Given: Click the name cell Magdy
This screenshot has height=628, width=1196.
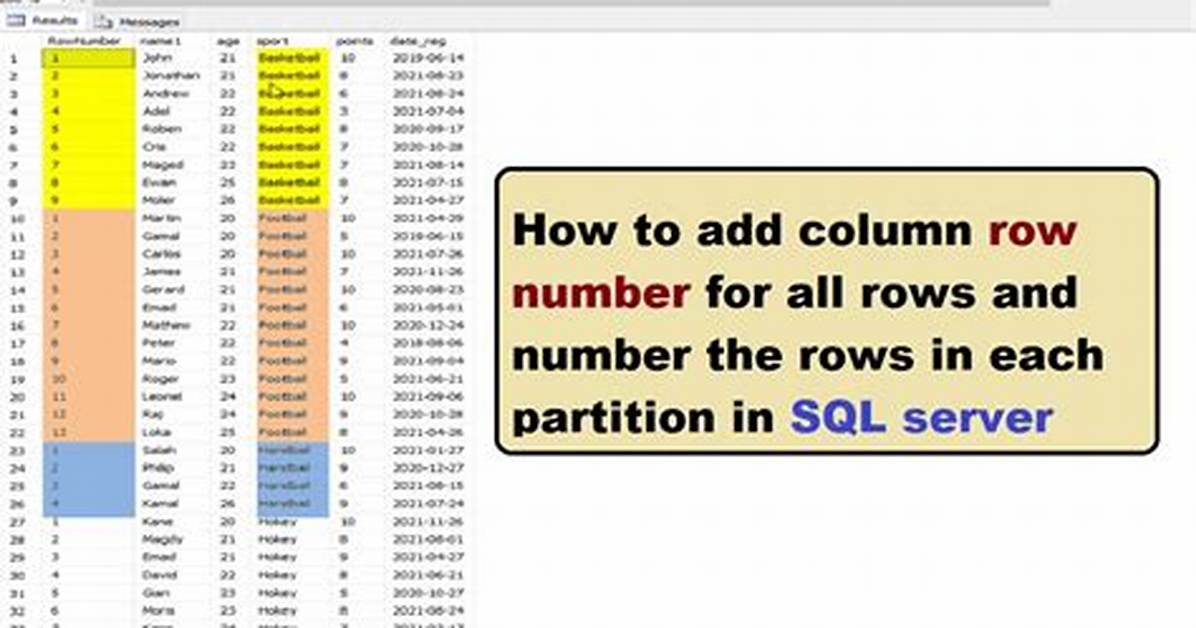Looking at the screenshot, I should (x=163, y=539).
